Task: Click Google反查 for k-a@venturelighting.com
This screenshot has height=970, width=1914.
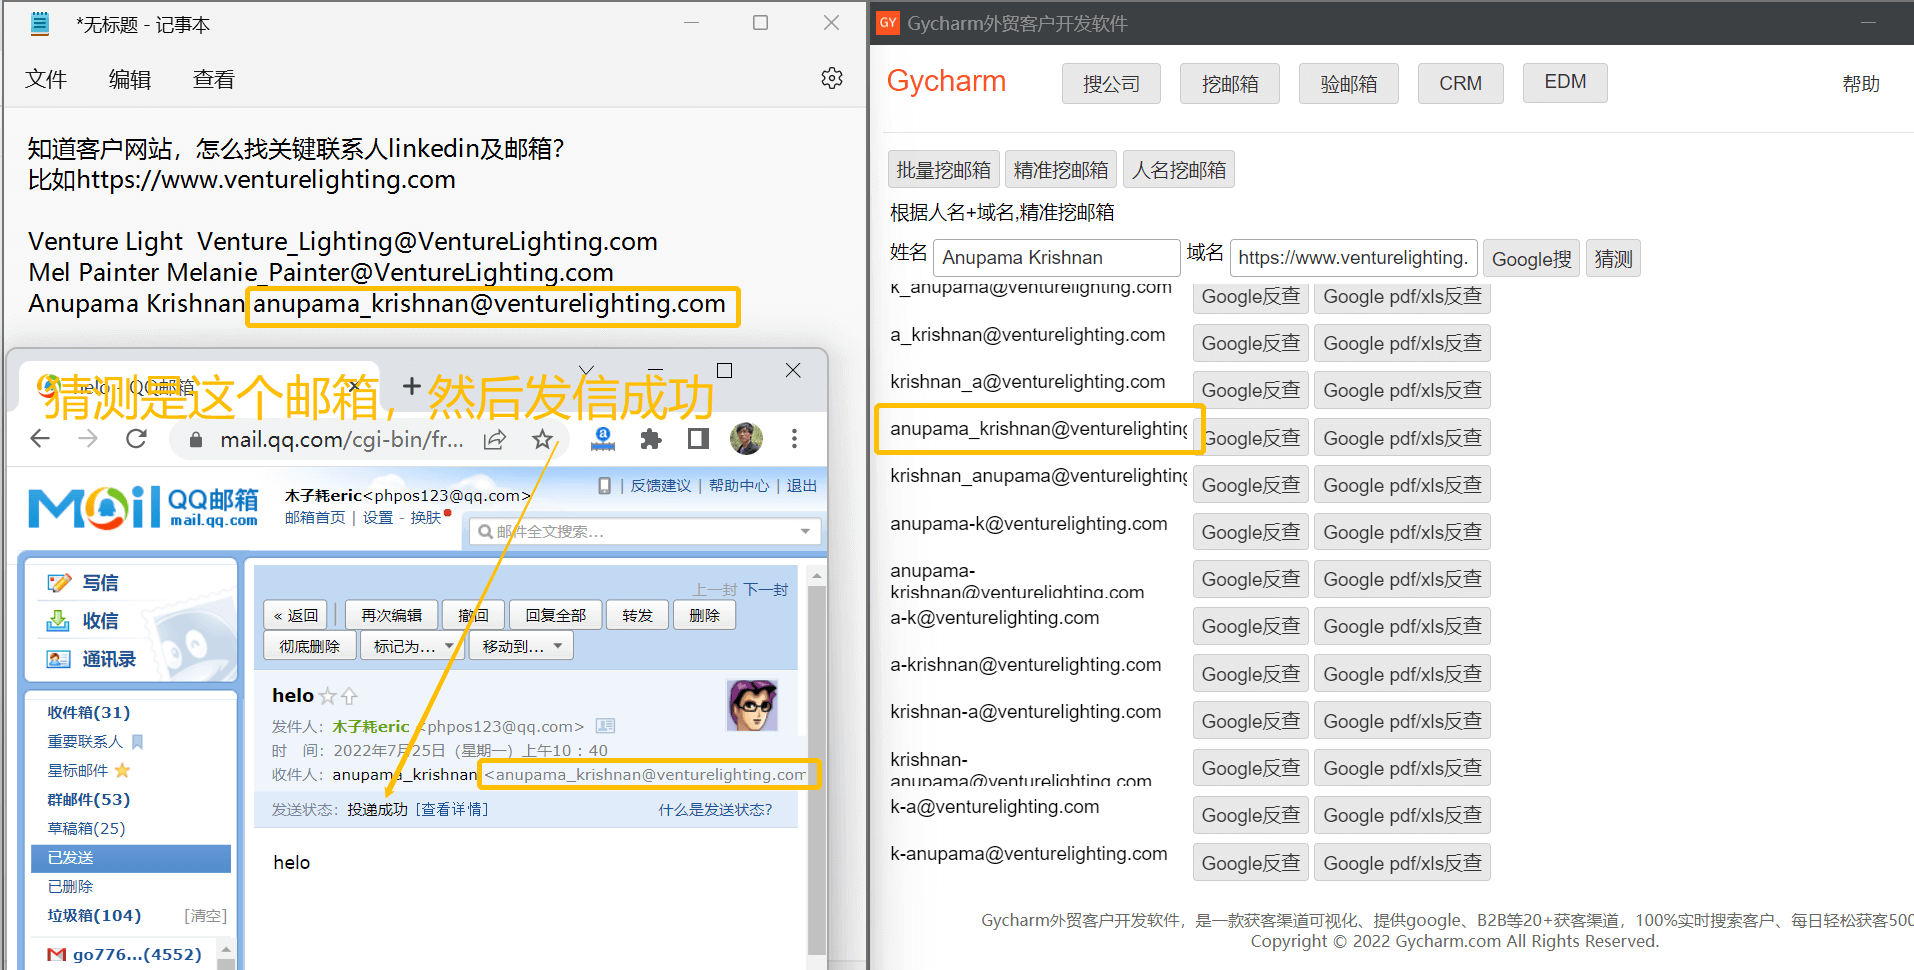Action: 1251,815
